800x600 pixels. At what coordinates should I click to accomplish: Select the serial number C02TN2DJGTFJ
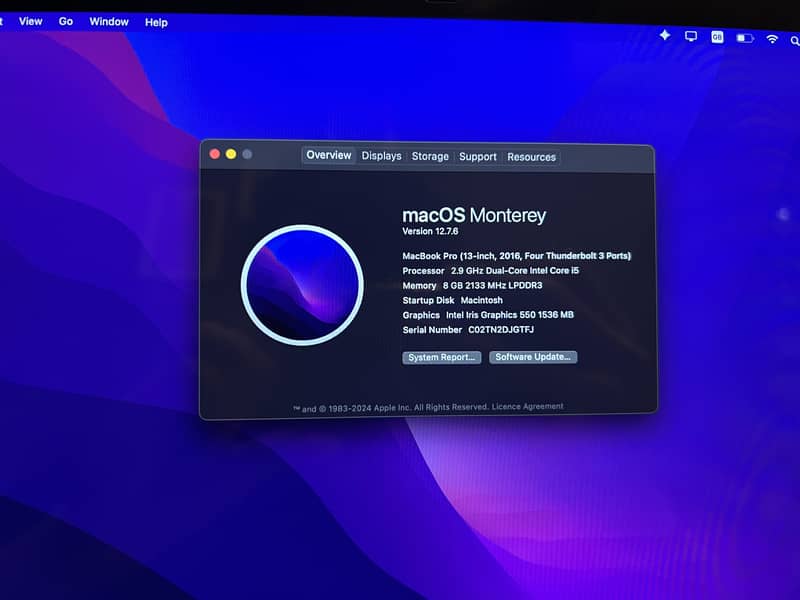point(501,330)
